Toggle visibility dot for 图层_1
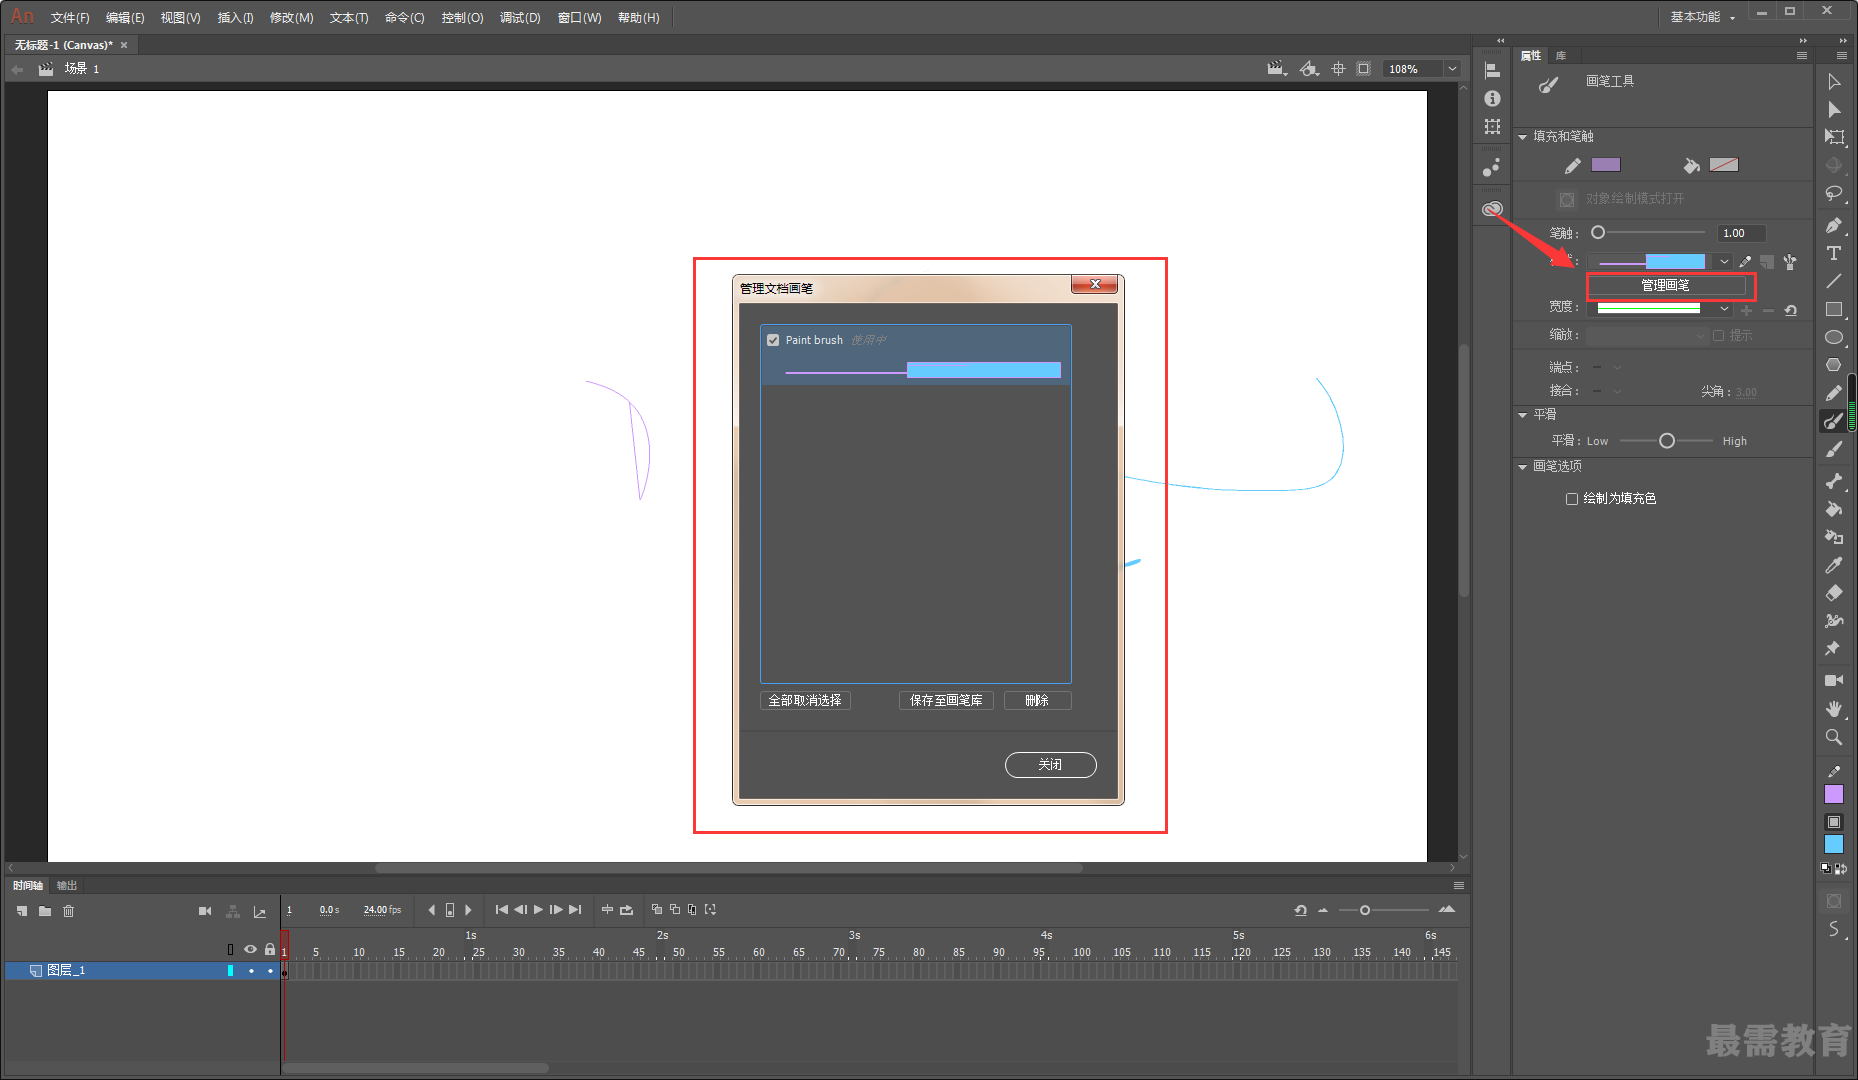The width and height of the screenshot is (1858, 1080). click(251, 971)
